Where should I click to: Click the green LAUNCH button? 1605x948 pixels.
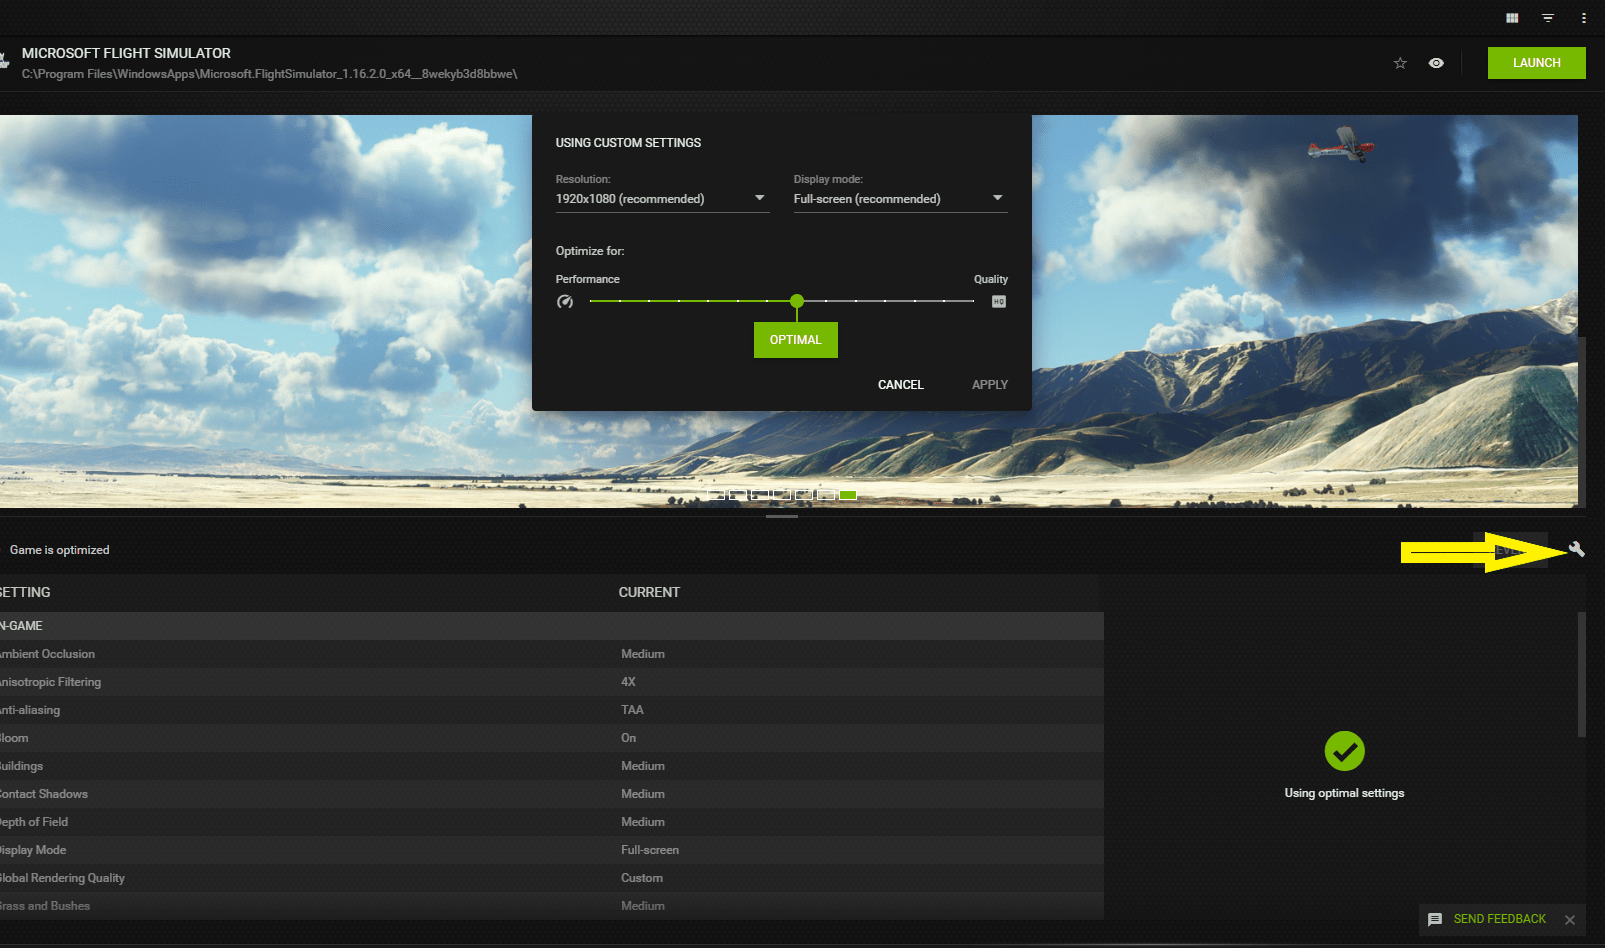coord(1536,62)
